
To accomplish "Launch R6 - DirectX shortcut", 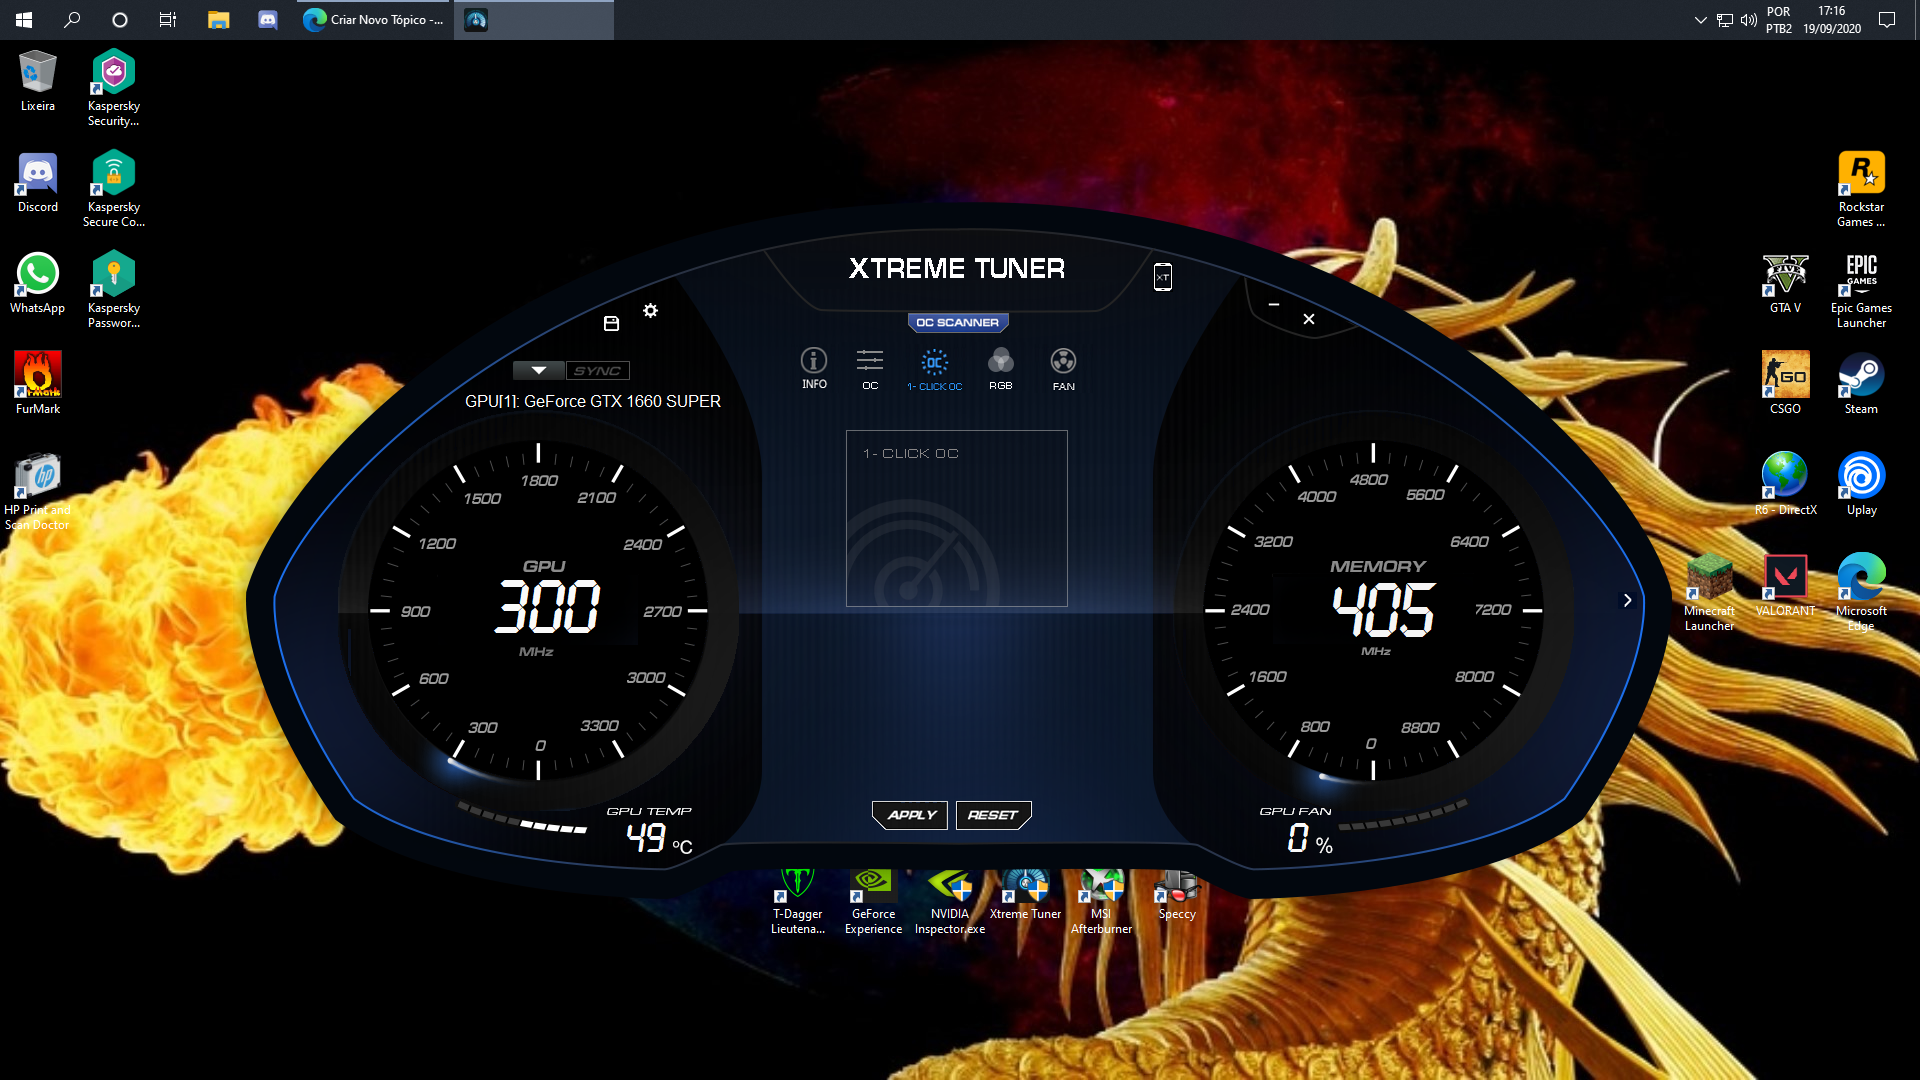I will [1785, 484].
